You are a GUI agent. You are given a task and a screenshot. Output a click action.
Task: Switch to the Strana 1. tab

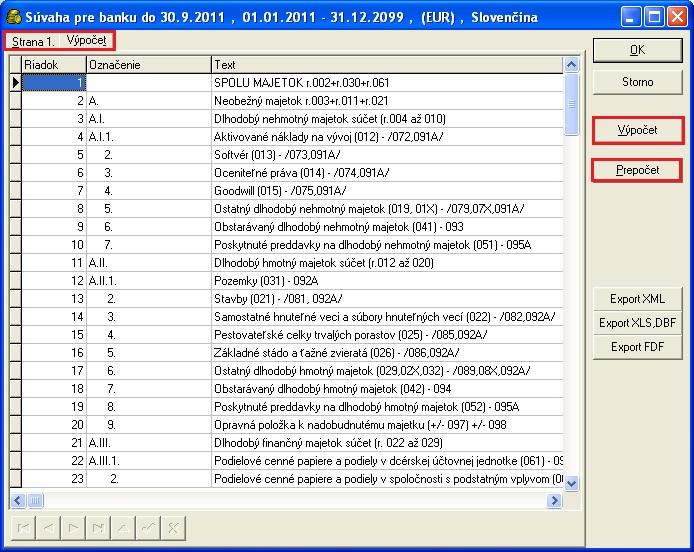point(33,41)
